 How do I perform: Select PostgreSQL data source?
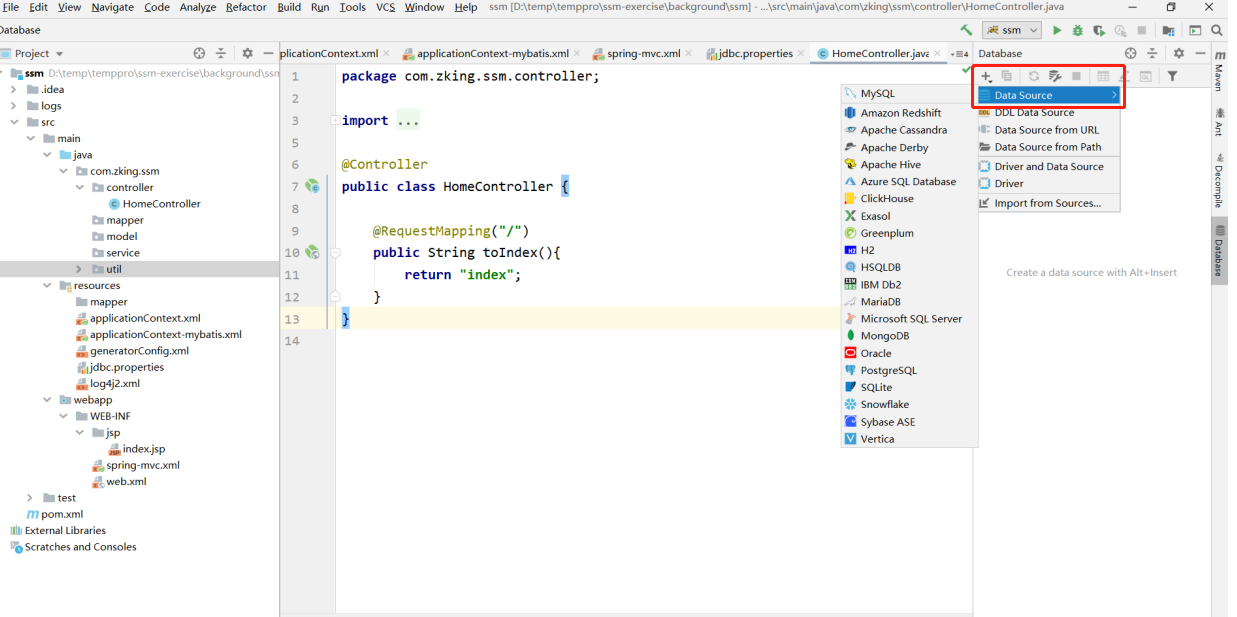909,370
